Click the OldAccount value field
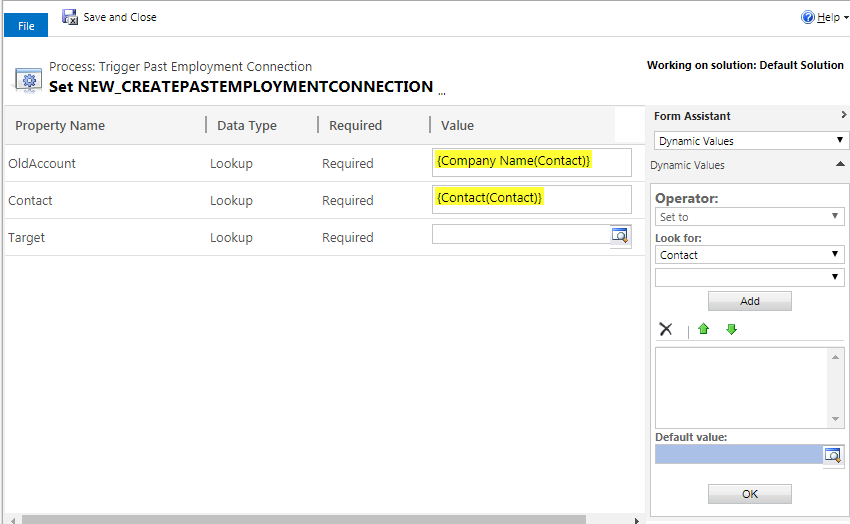850x524 pixels. click(x=532, y=162)
